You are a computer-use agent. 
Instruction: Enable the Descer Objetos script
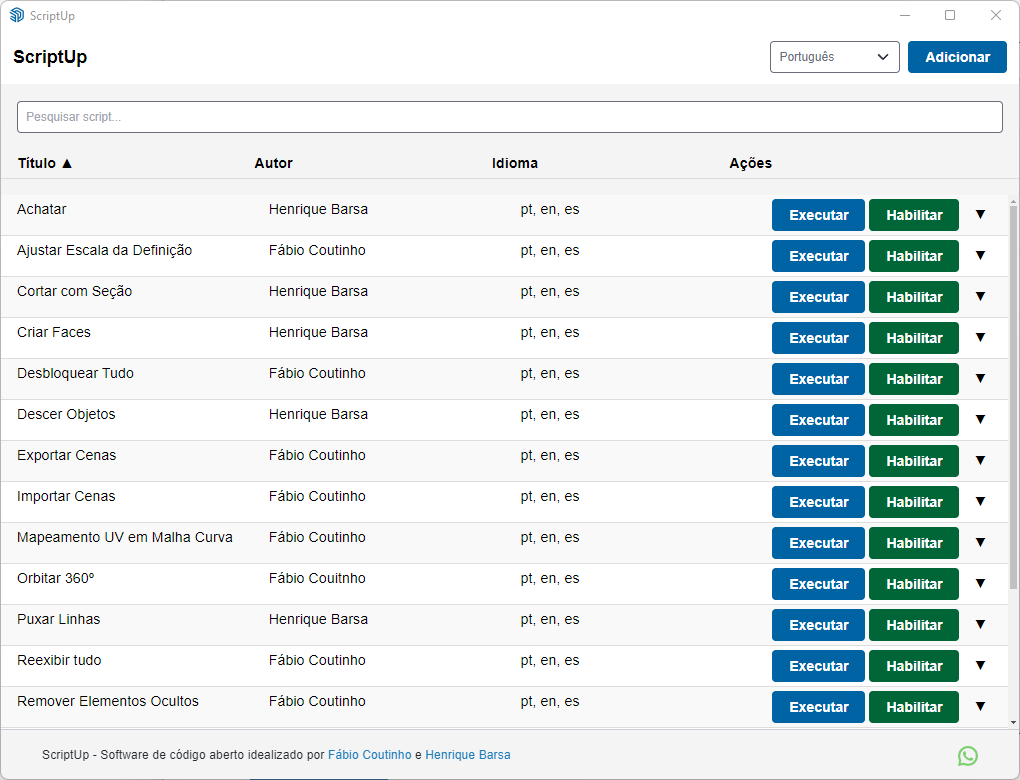pyautogui.click(x=914, y=420)
